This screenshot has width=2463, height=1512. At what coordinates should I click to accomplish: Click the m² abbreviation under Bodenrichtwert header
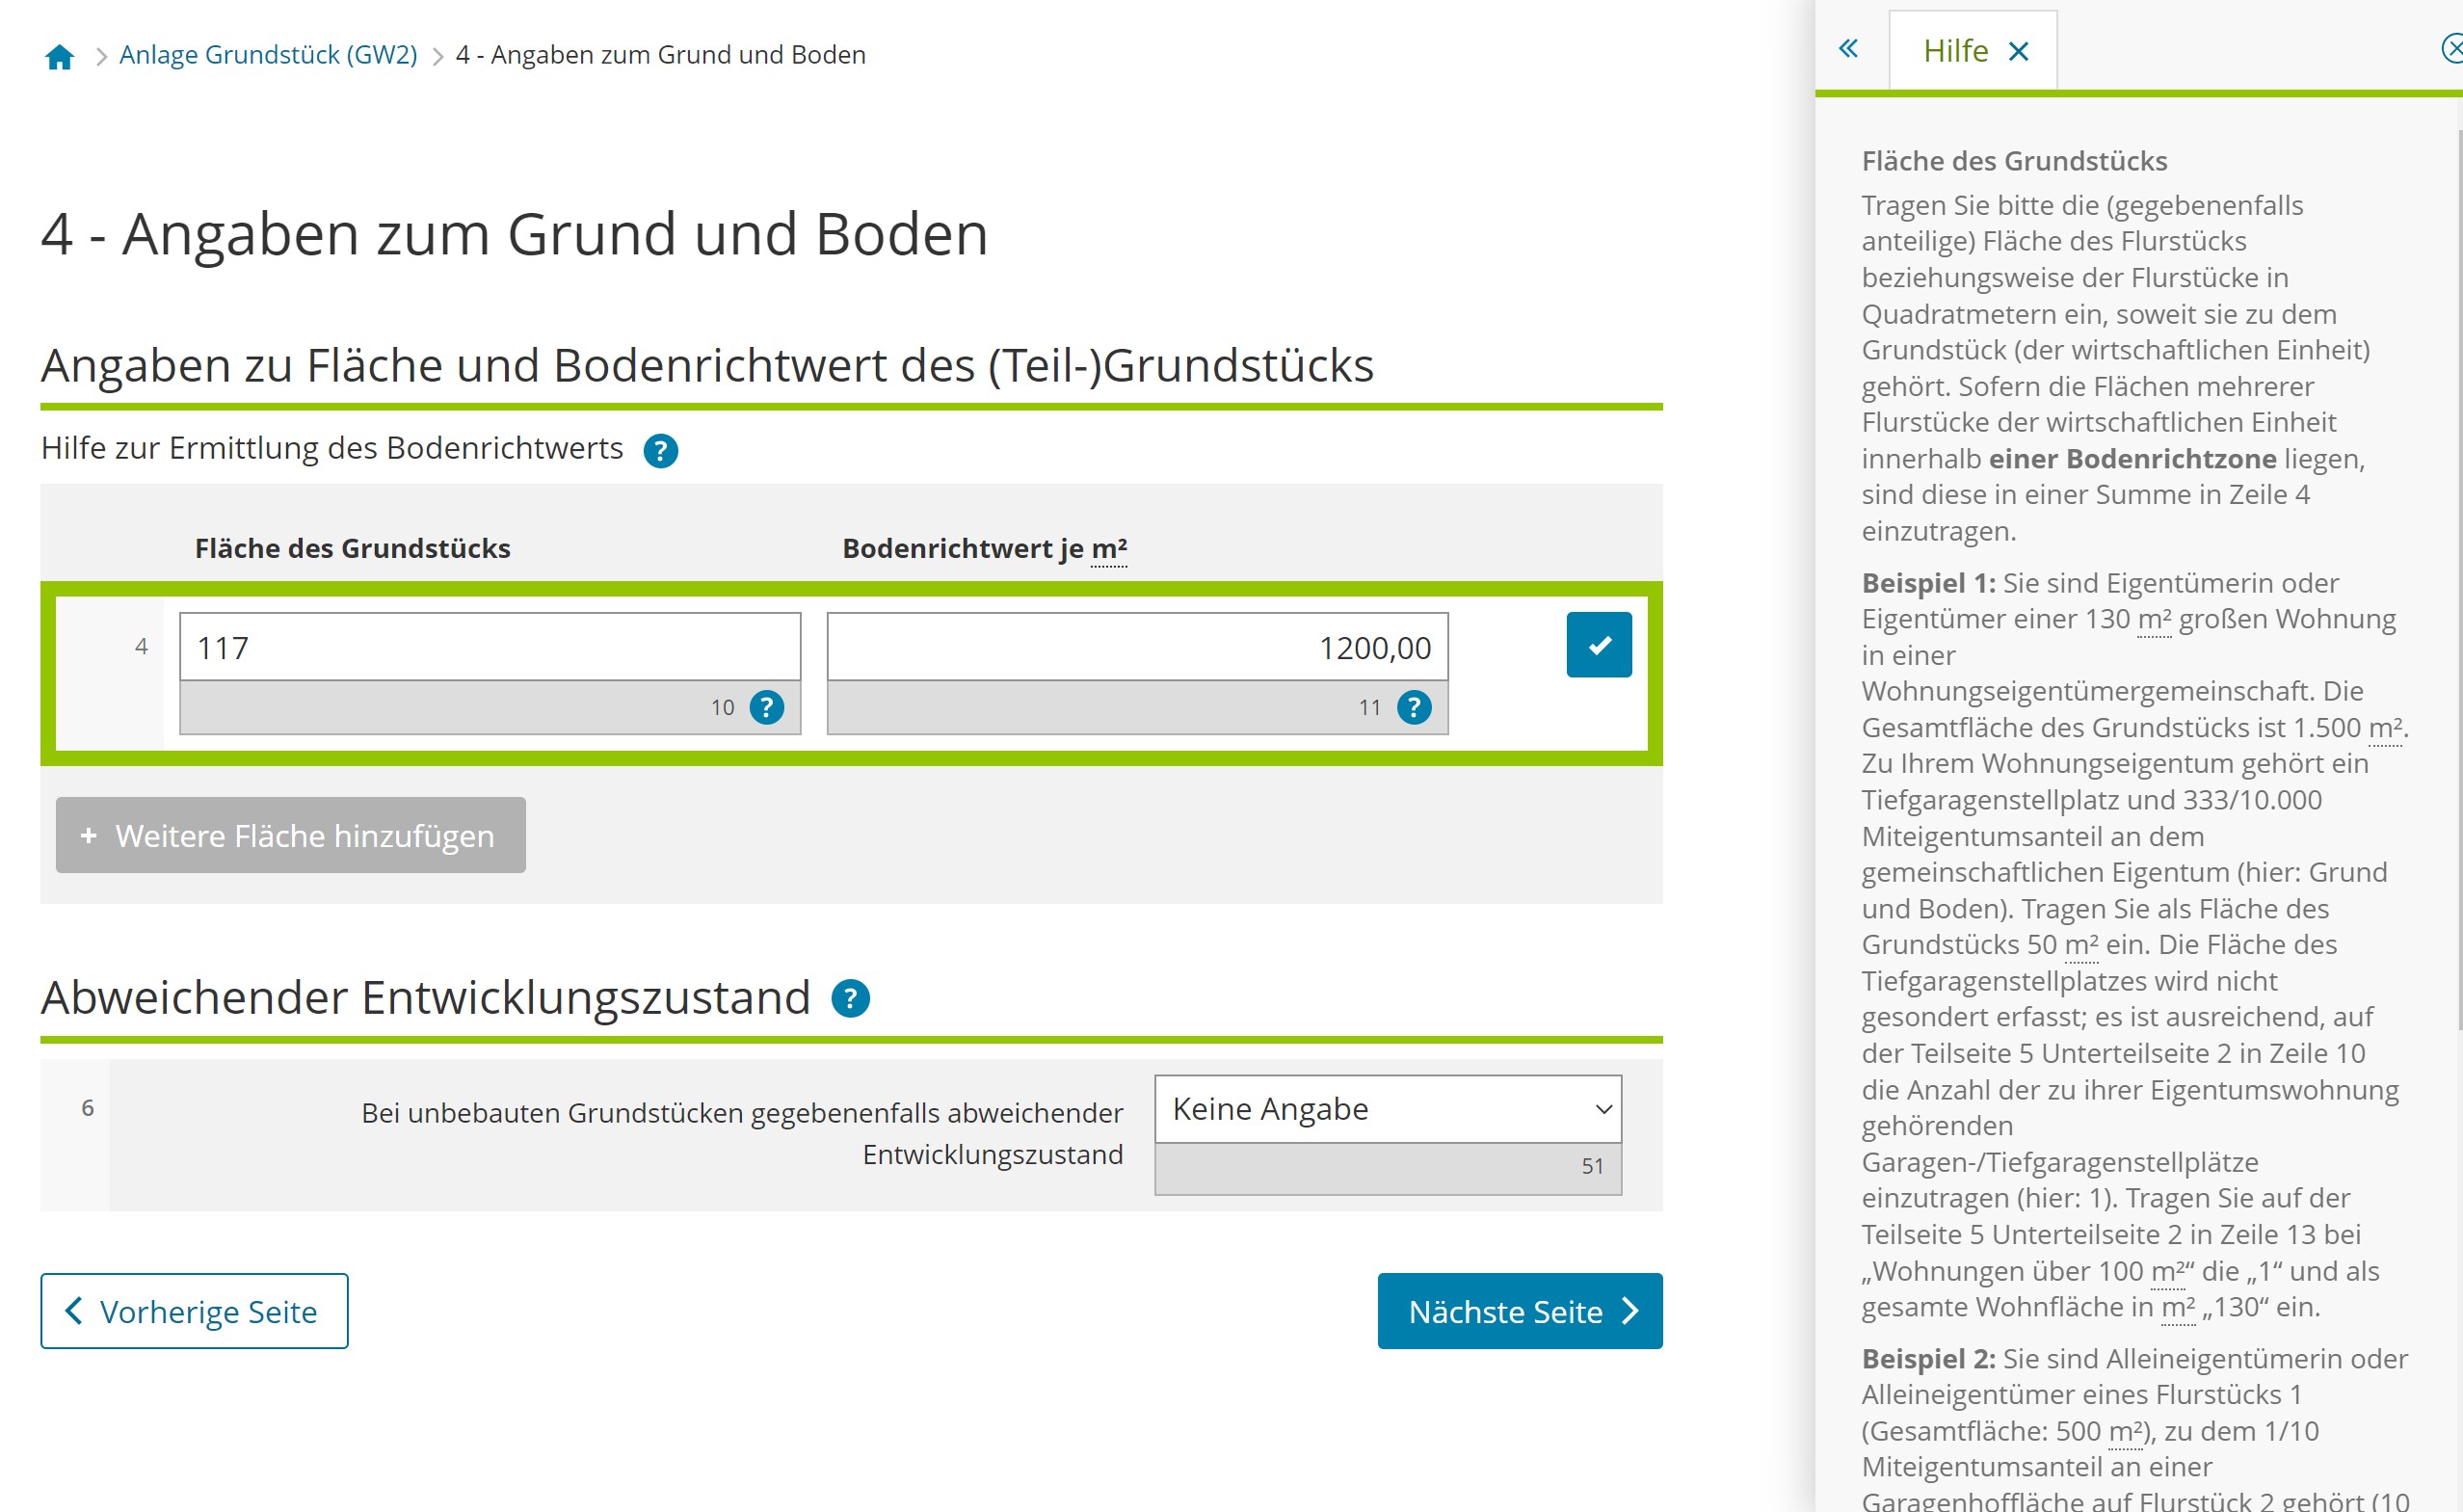pos(1109,548)
